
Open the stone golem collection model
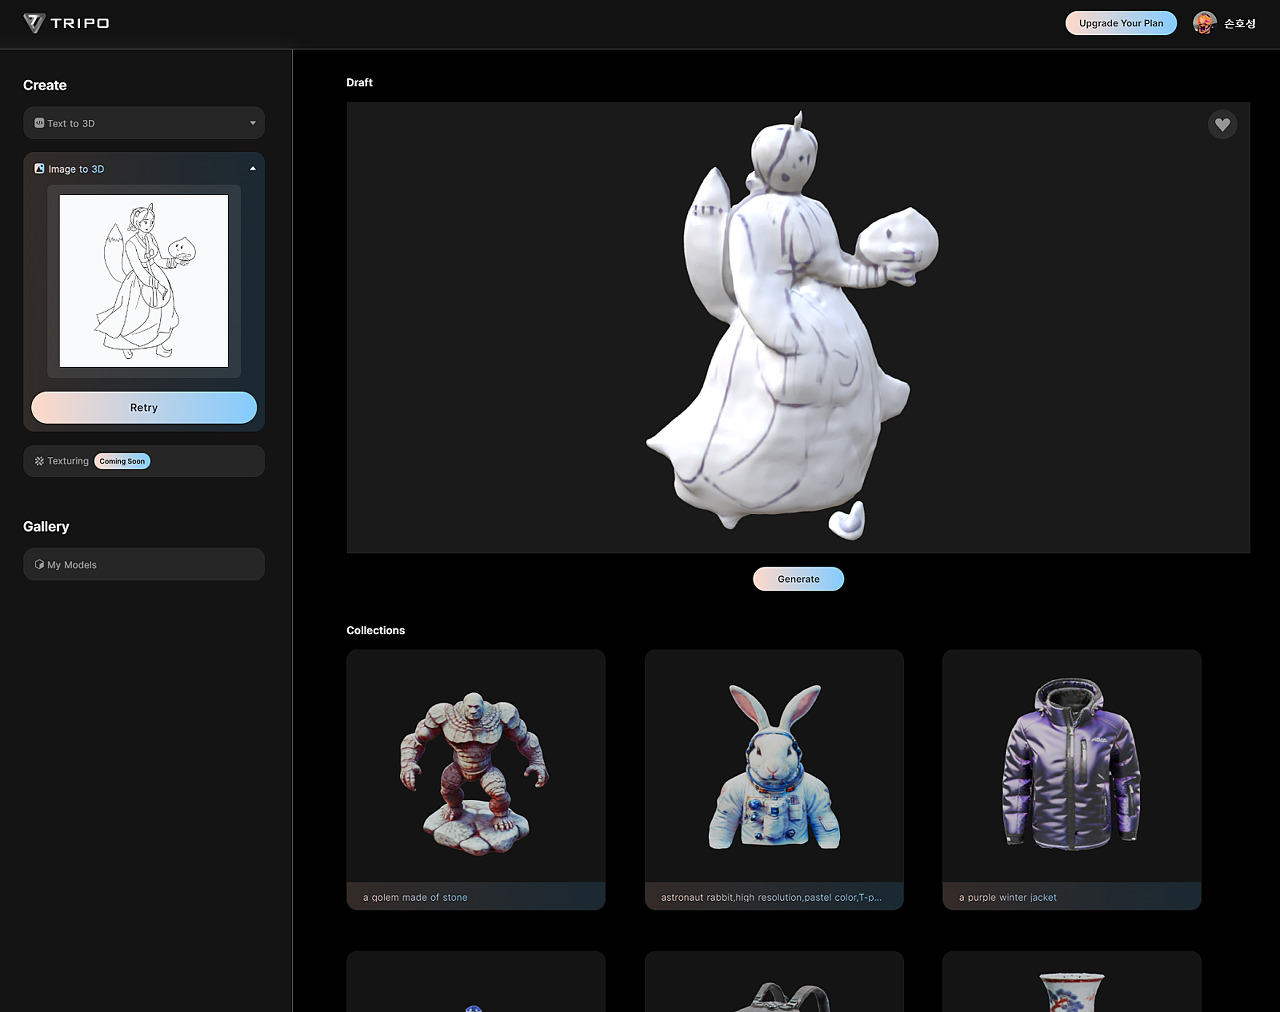tap(476, 775)
